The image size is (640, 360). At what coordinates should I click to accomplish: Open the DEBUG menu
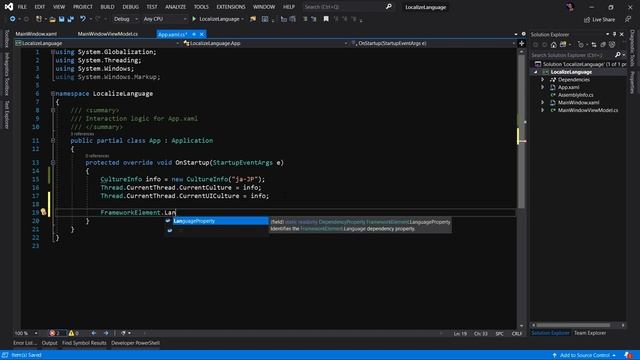tap(131, 7)
